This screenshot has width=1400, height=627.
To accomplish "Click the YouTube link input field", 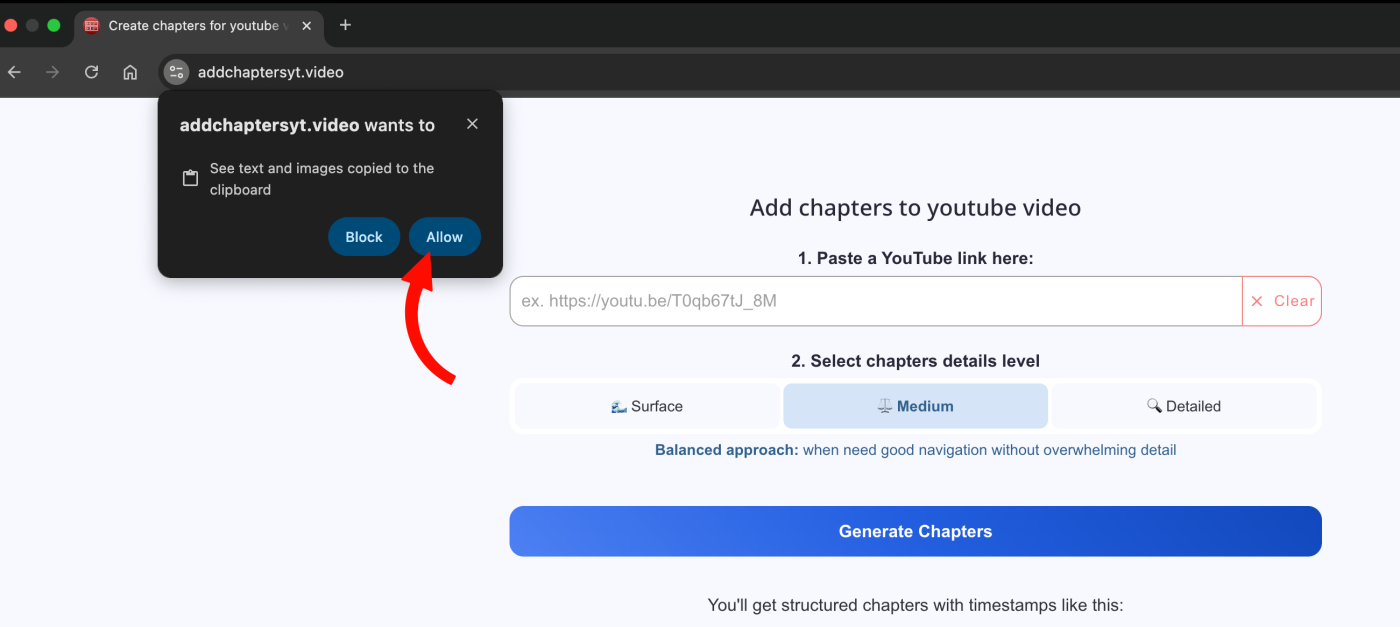I will [x=875, y=301].
